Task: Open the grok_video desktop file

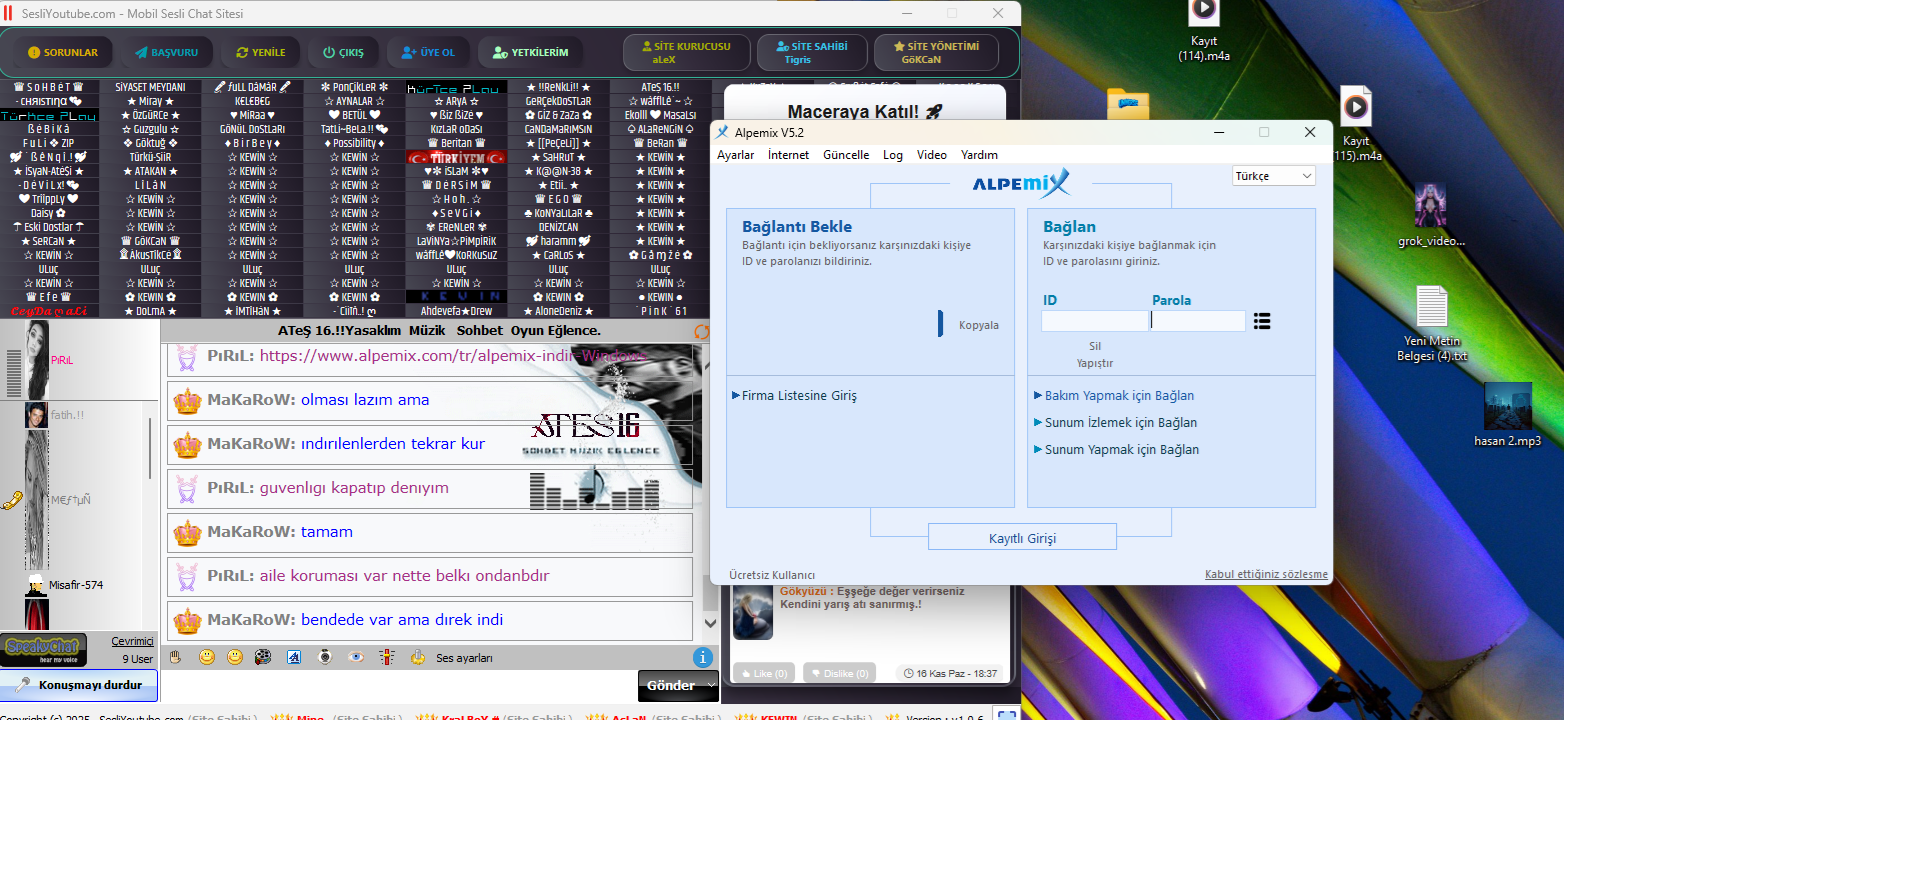Action: 1431,215
